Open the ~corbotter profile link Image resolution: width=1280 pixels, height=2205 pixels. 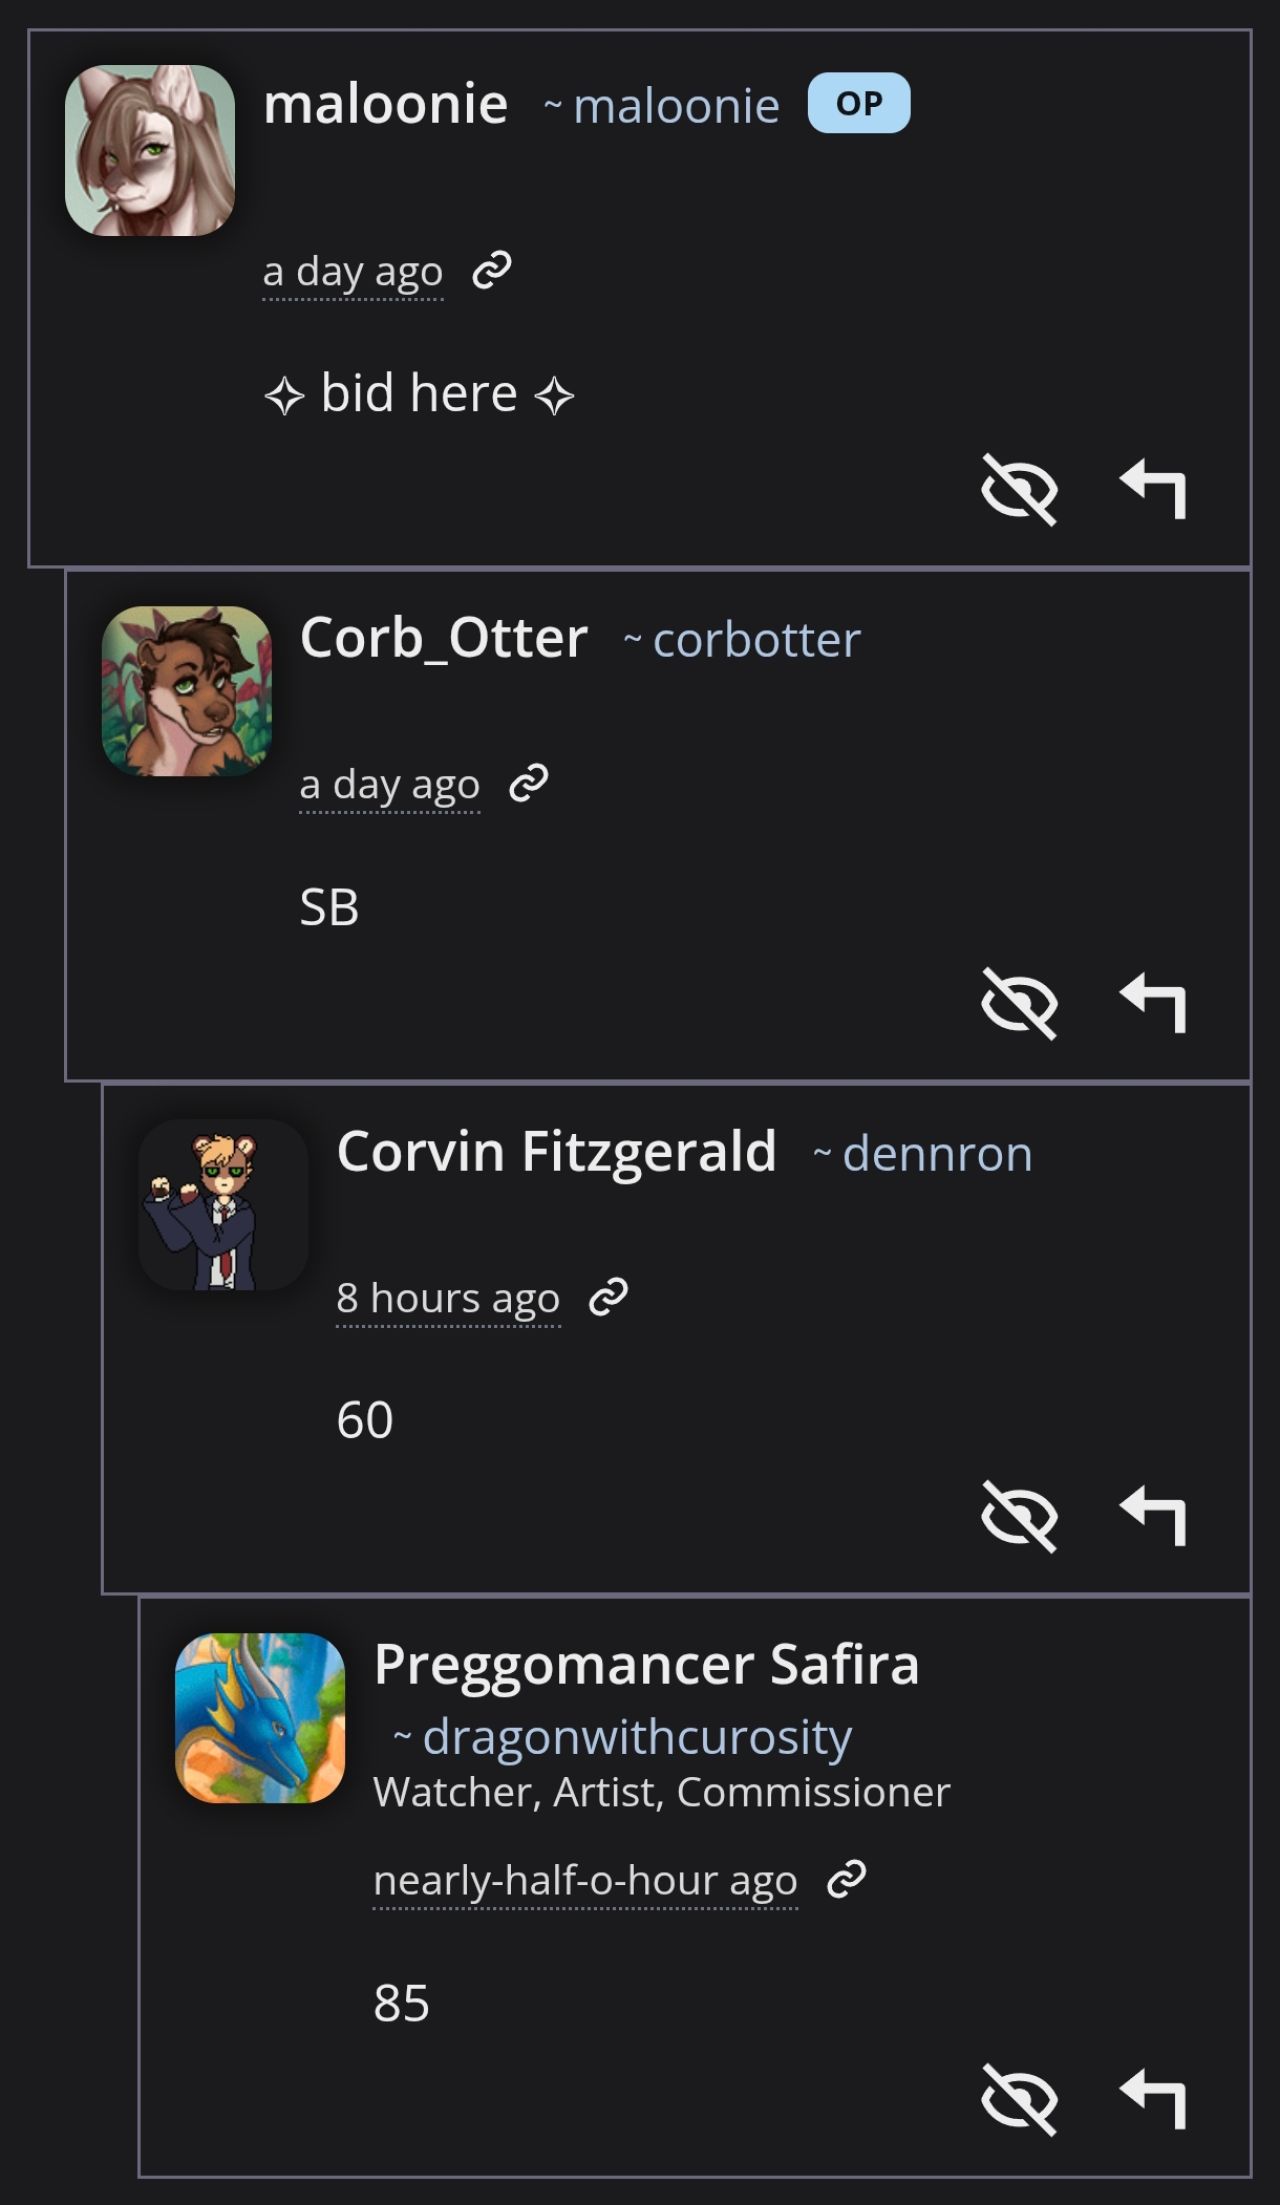tap(741, 639)
